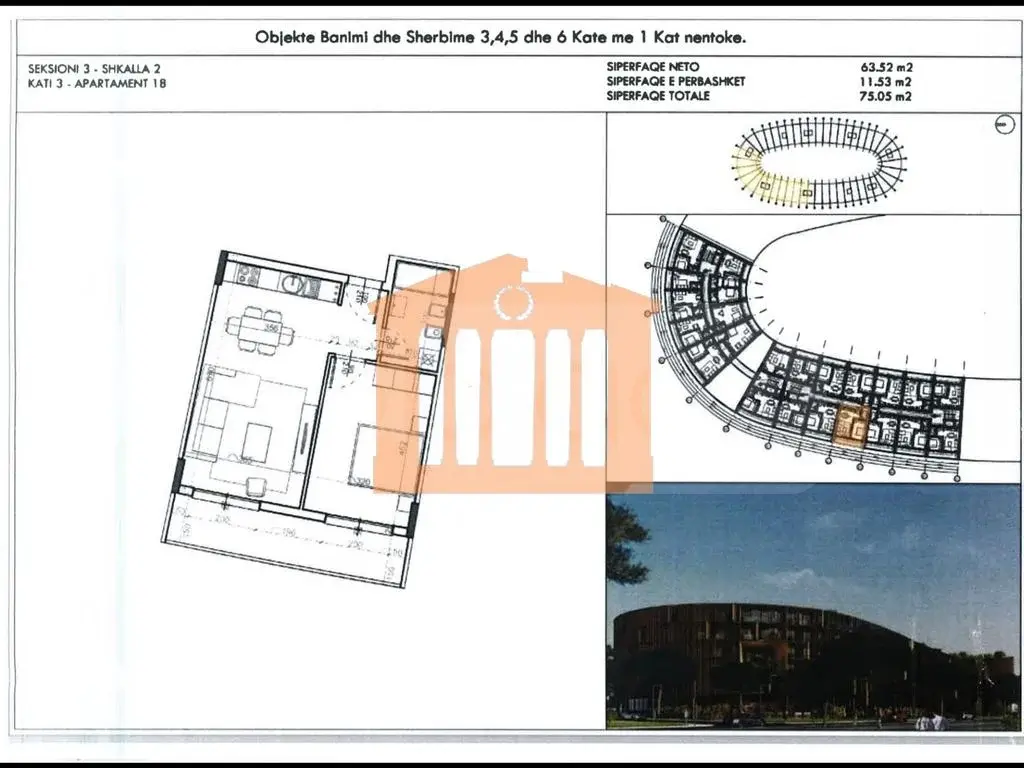Click the highlighted orange apartment in the section plan

tap(852, 426)
